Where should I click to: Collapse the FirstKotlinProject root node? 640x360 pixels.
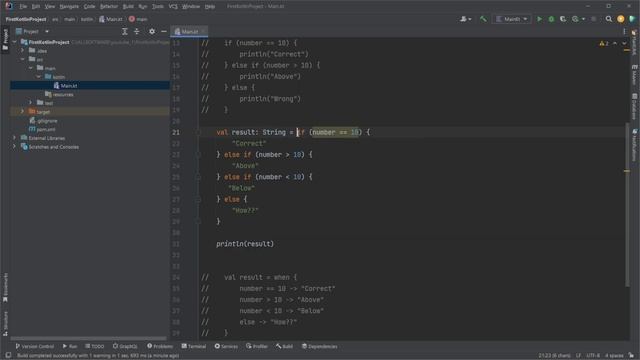[x=15, y=42]
